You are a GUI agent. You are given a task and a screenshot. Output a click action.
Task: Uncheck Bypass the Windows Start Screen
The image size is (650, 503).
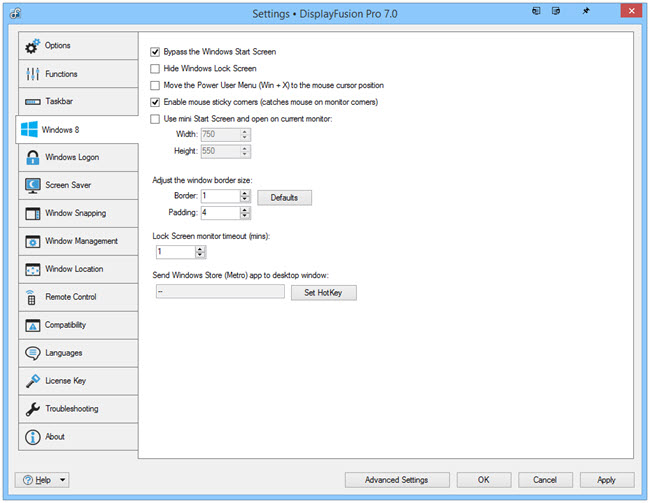click(x=155, y=52)
